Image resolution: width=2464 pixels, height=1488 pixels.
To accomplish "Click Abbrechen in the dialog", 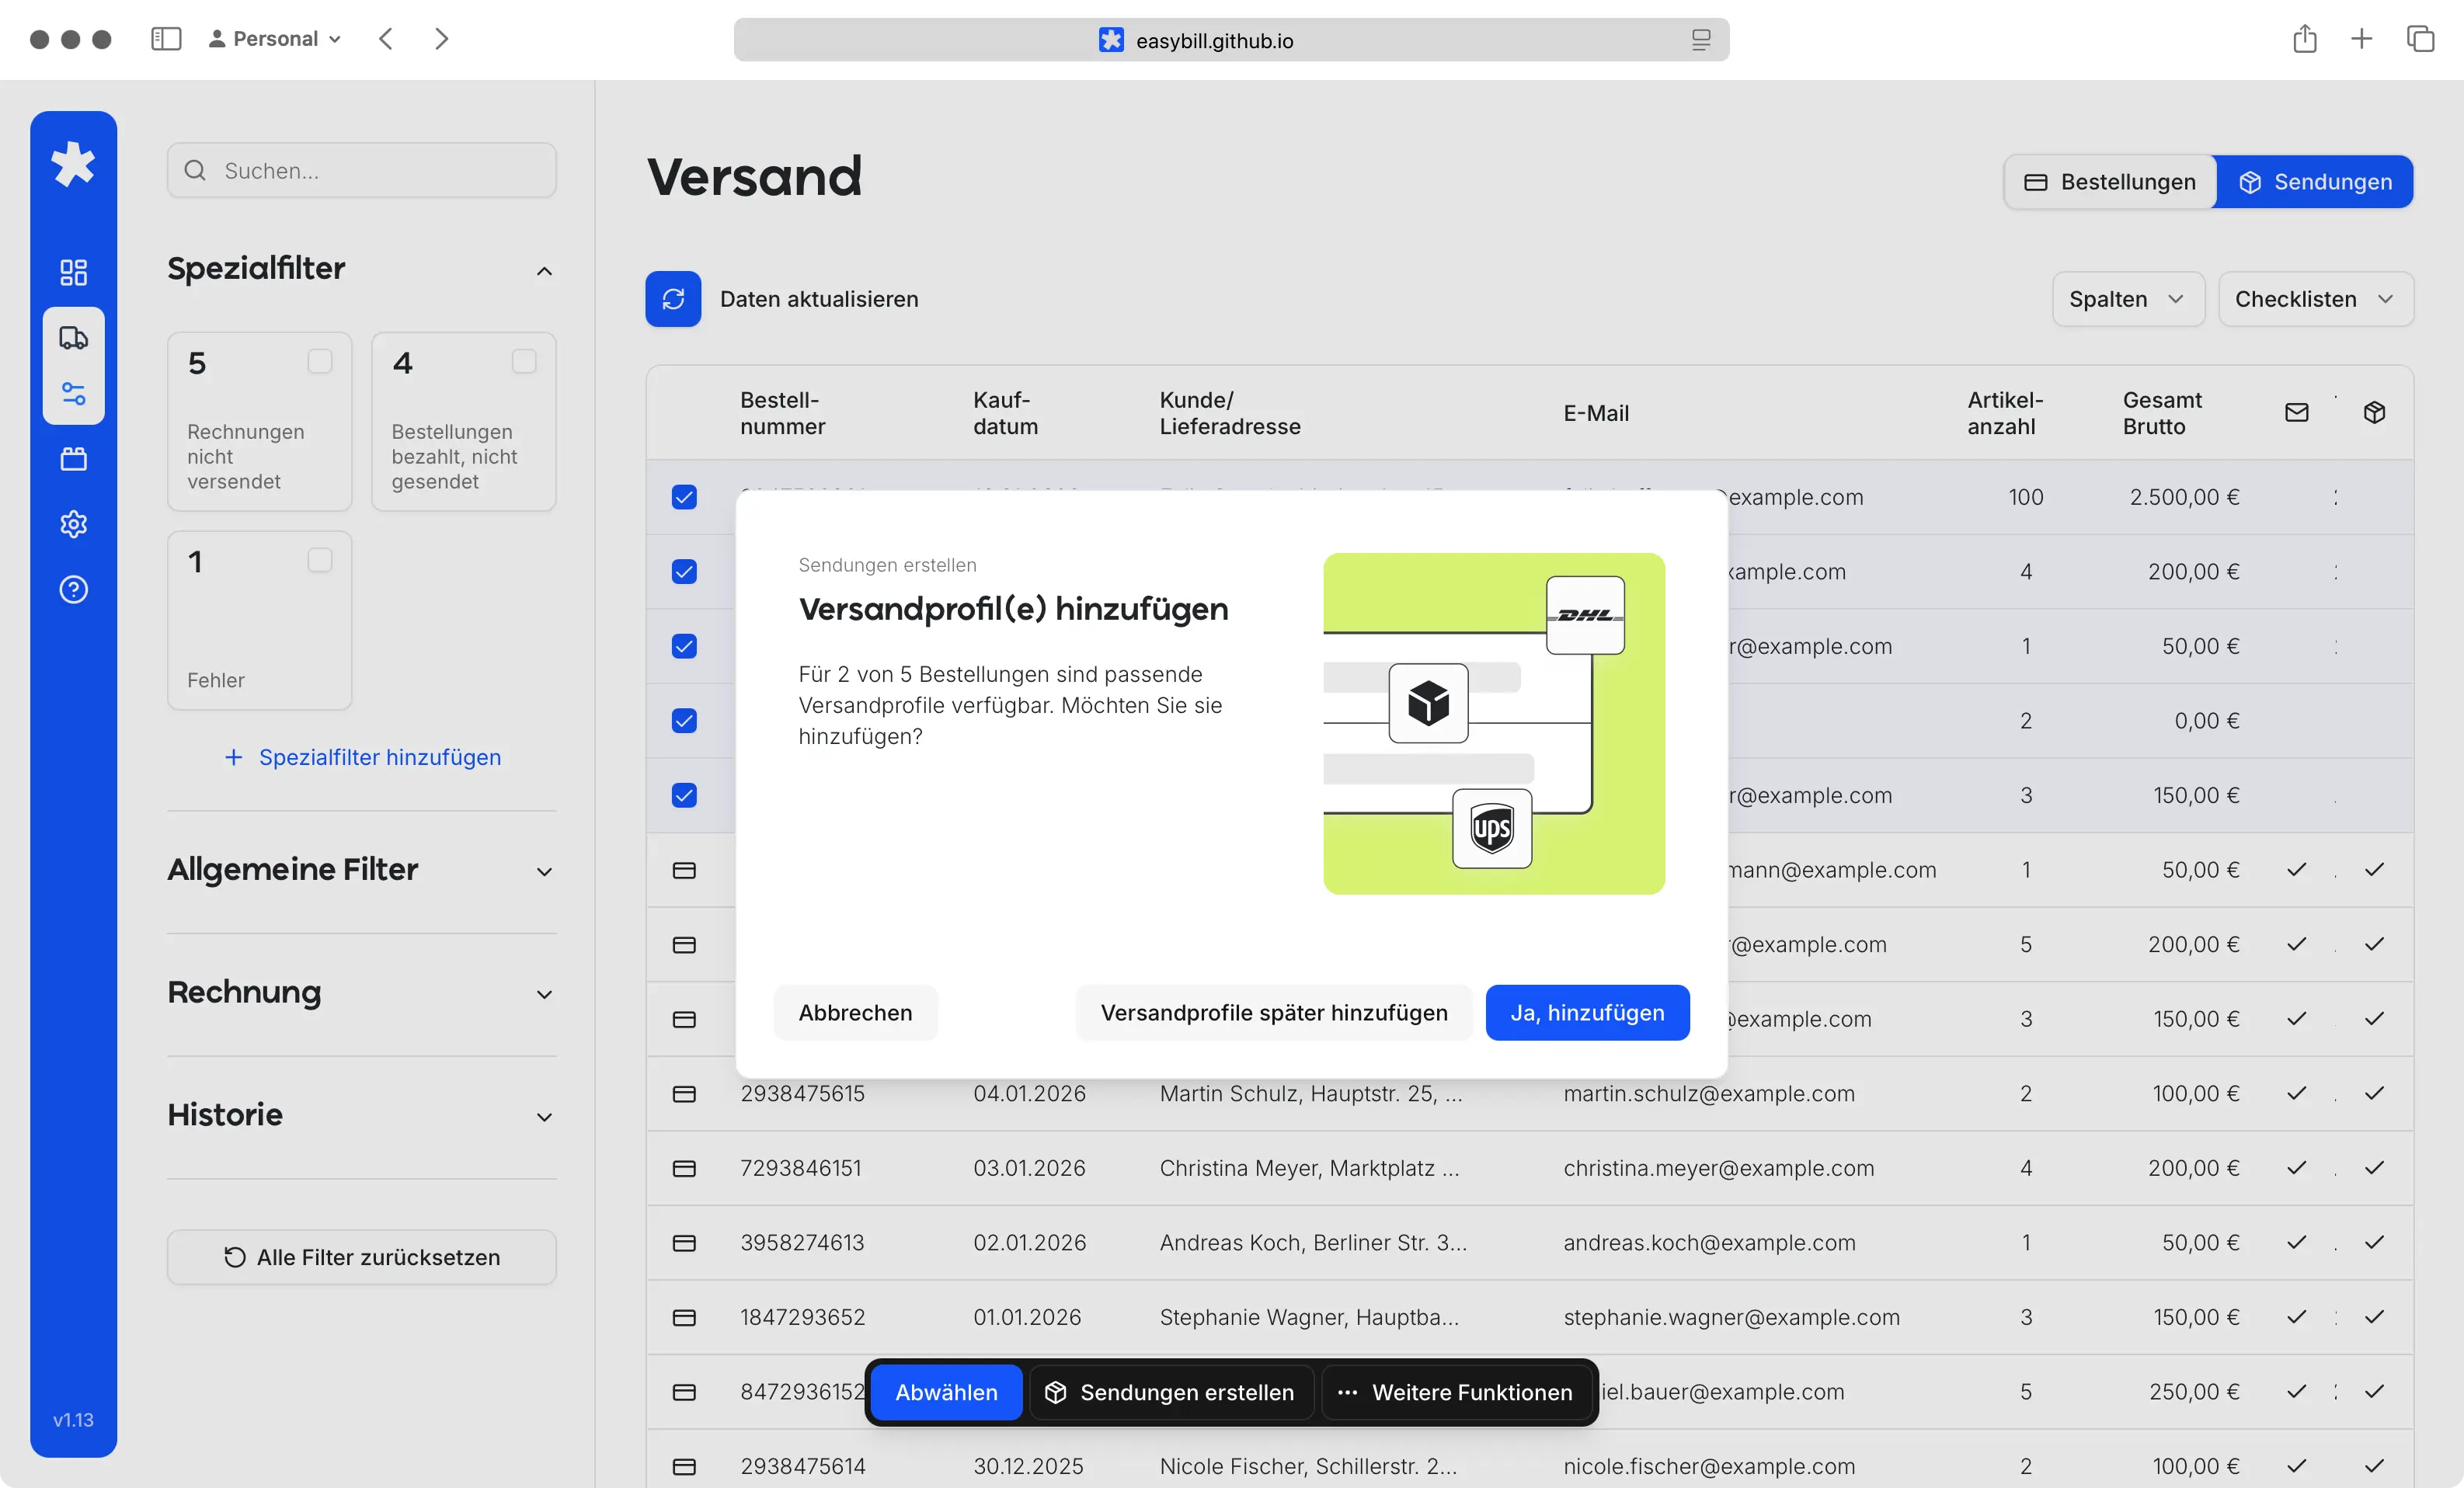I will (855, 1013).
